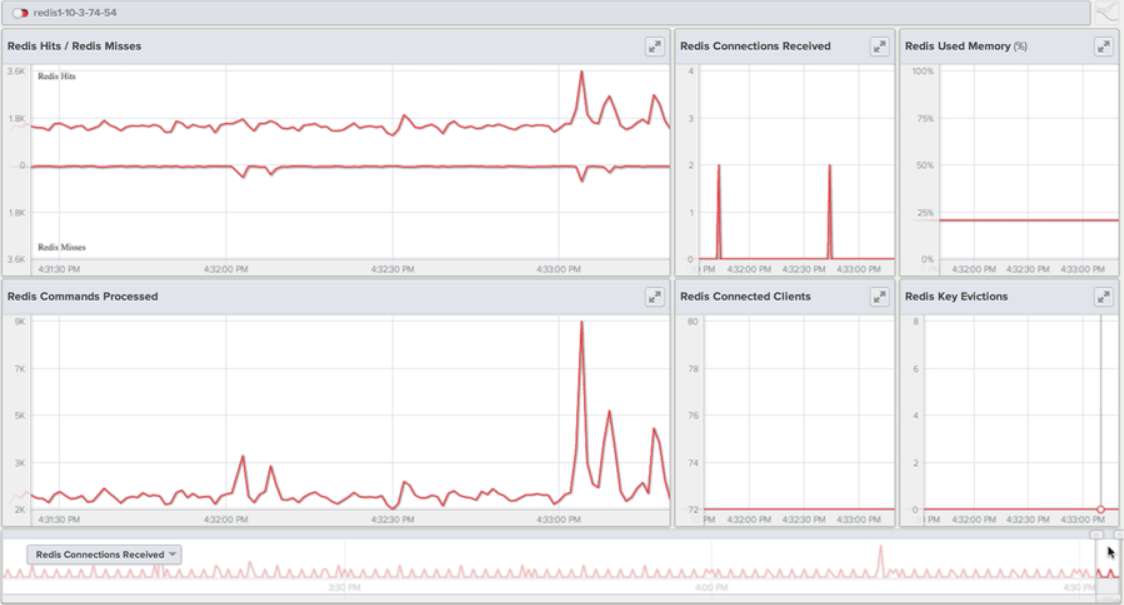Expand the Redis Connections Received chart
Viewport: 1124px width, 605px height.
click(880, 47)
